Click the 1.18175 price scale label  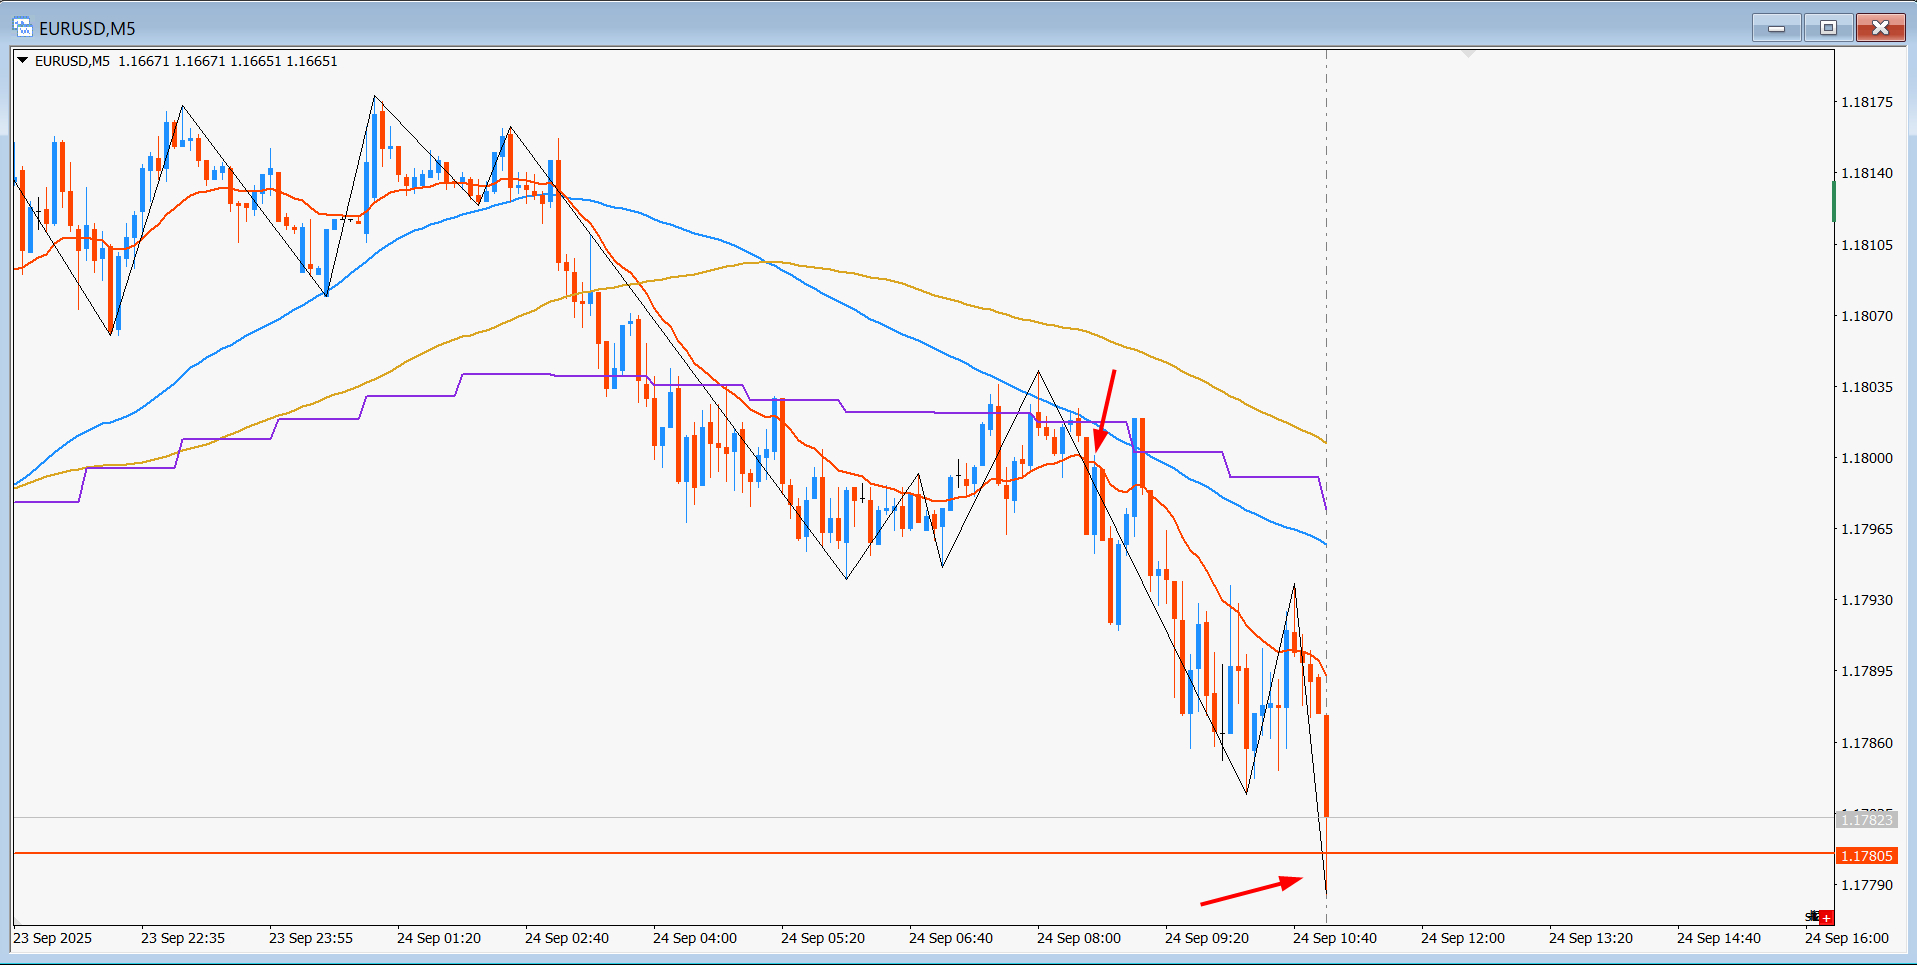[x=1867, y=102]
